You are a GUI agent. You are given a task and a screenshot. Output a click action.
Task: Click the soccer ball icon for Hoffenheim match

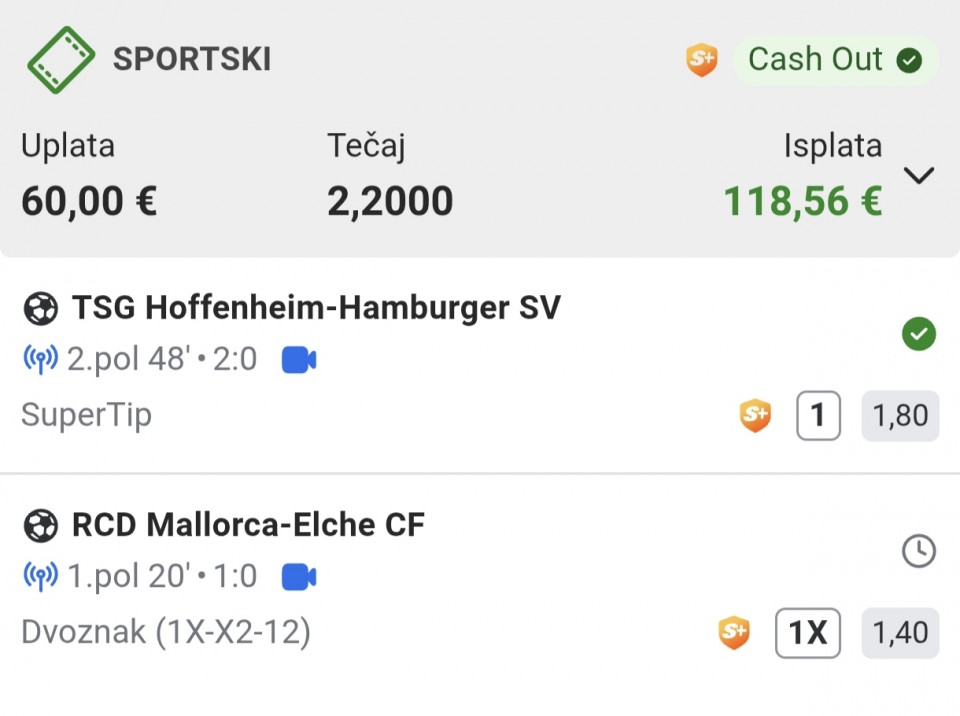41,308
